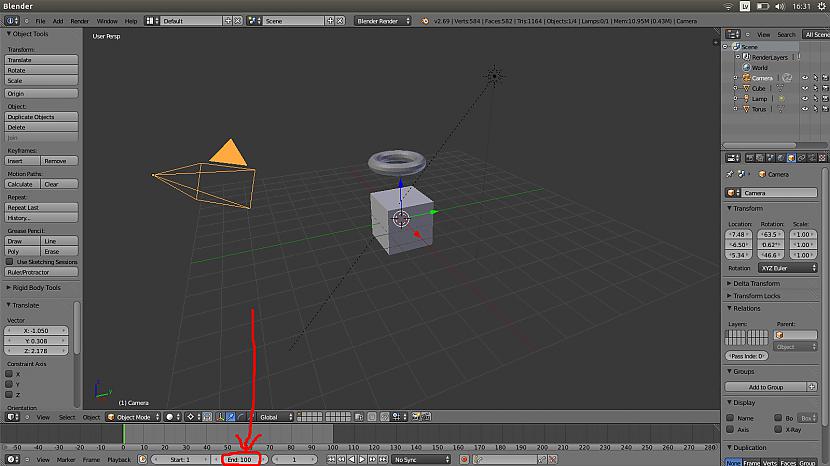Enable the Use Sketching Sessions checkbox
830x466 pixels.
pyautogui.click(x=10, y=262)
